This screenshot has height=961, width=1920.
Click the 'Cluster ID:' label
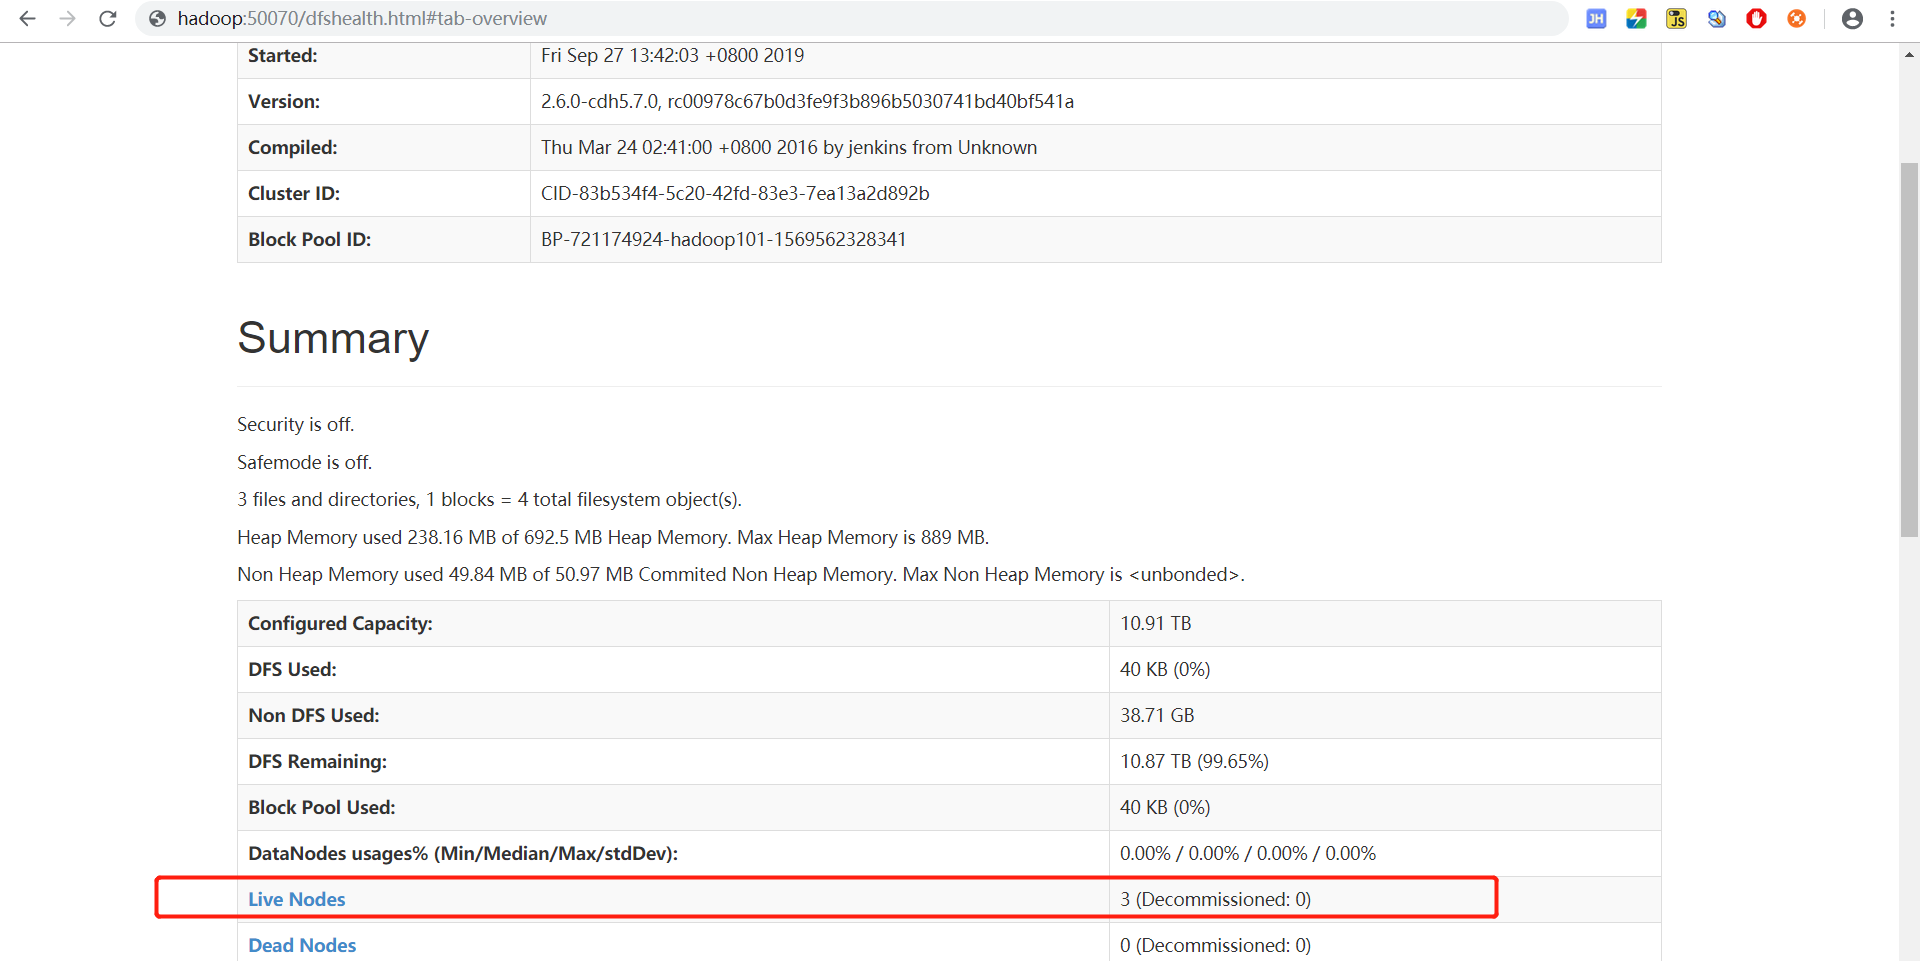[x=294, y=193]
